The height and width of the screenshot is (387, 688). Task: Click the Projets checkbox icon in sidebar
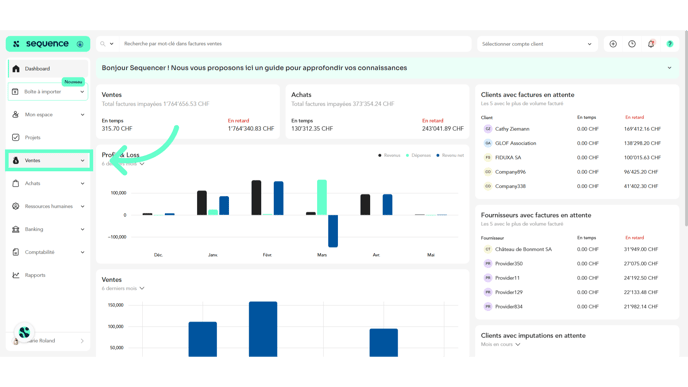[x=16, y=137]
